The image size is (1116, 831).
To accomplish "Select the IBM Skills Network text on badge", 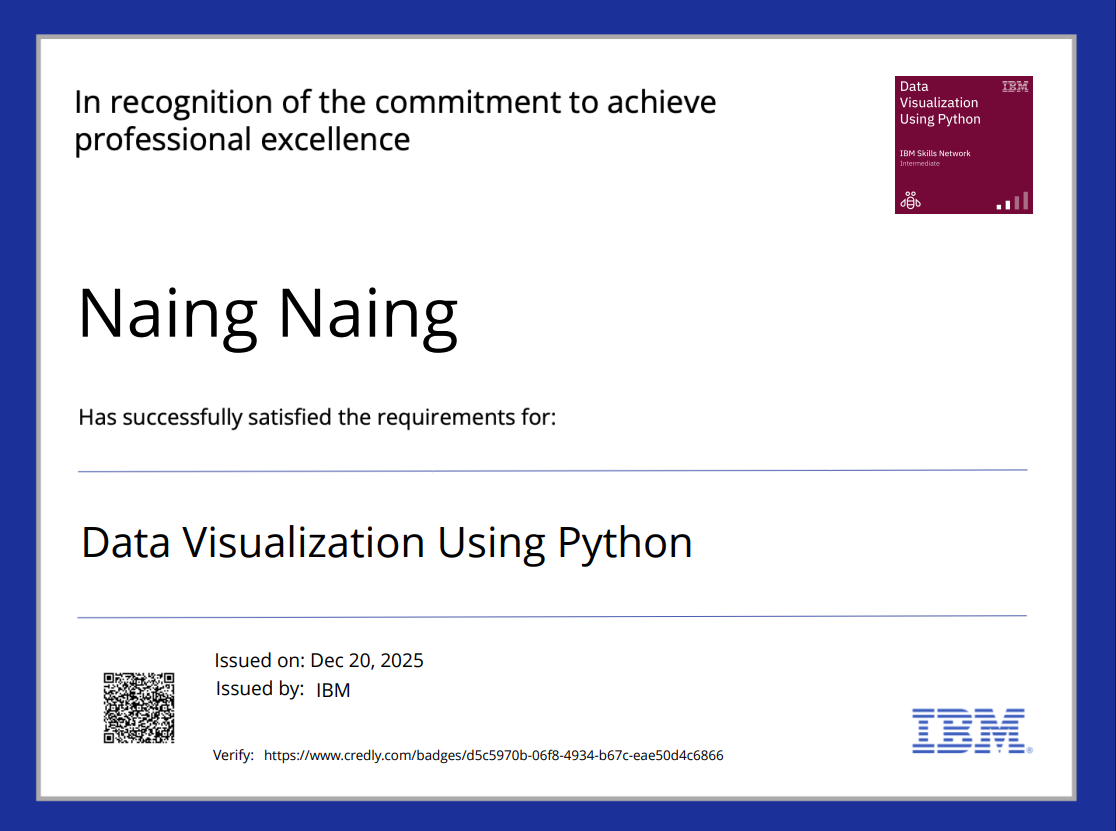I will [x=936, y=152].
